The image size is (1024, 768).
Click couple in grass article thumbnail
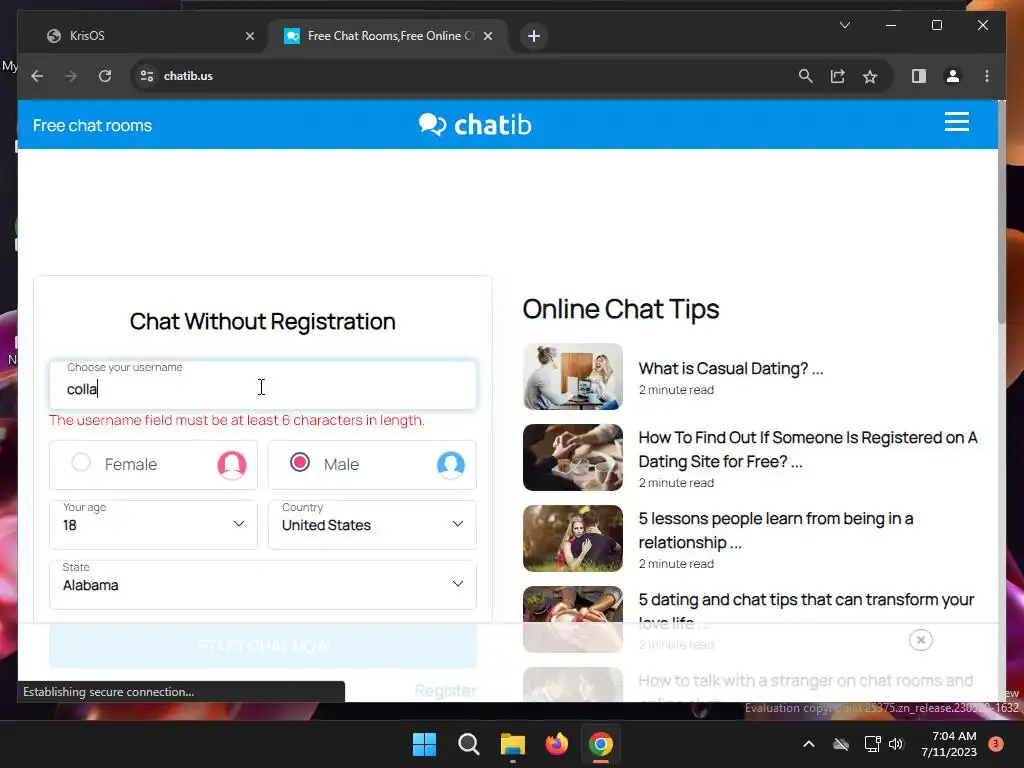click(x=573, y=538)
